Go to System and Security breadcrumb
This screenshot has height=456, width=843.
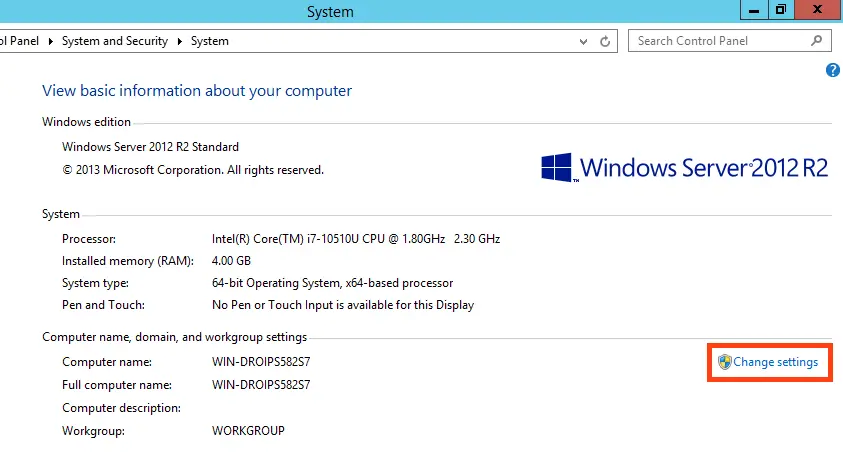[x=115, y=41]
